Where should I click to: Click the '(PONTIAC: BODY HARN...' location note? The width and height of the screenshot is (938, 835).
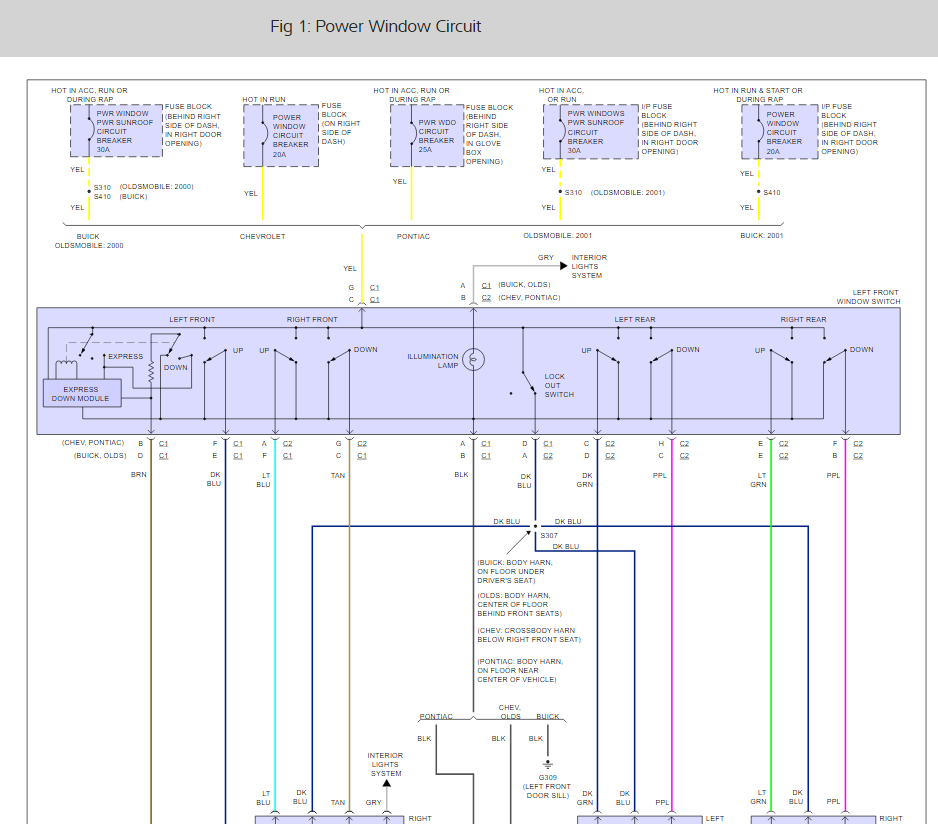pyautogui.click(x=520, y=671)
